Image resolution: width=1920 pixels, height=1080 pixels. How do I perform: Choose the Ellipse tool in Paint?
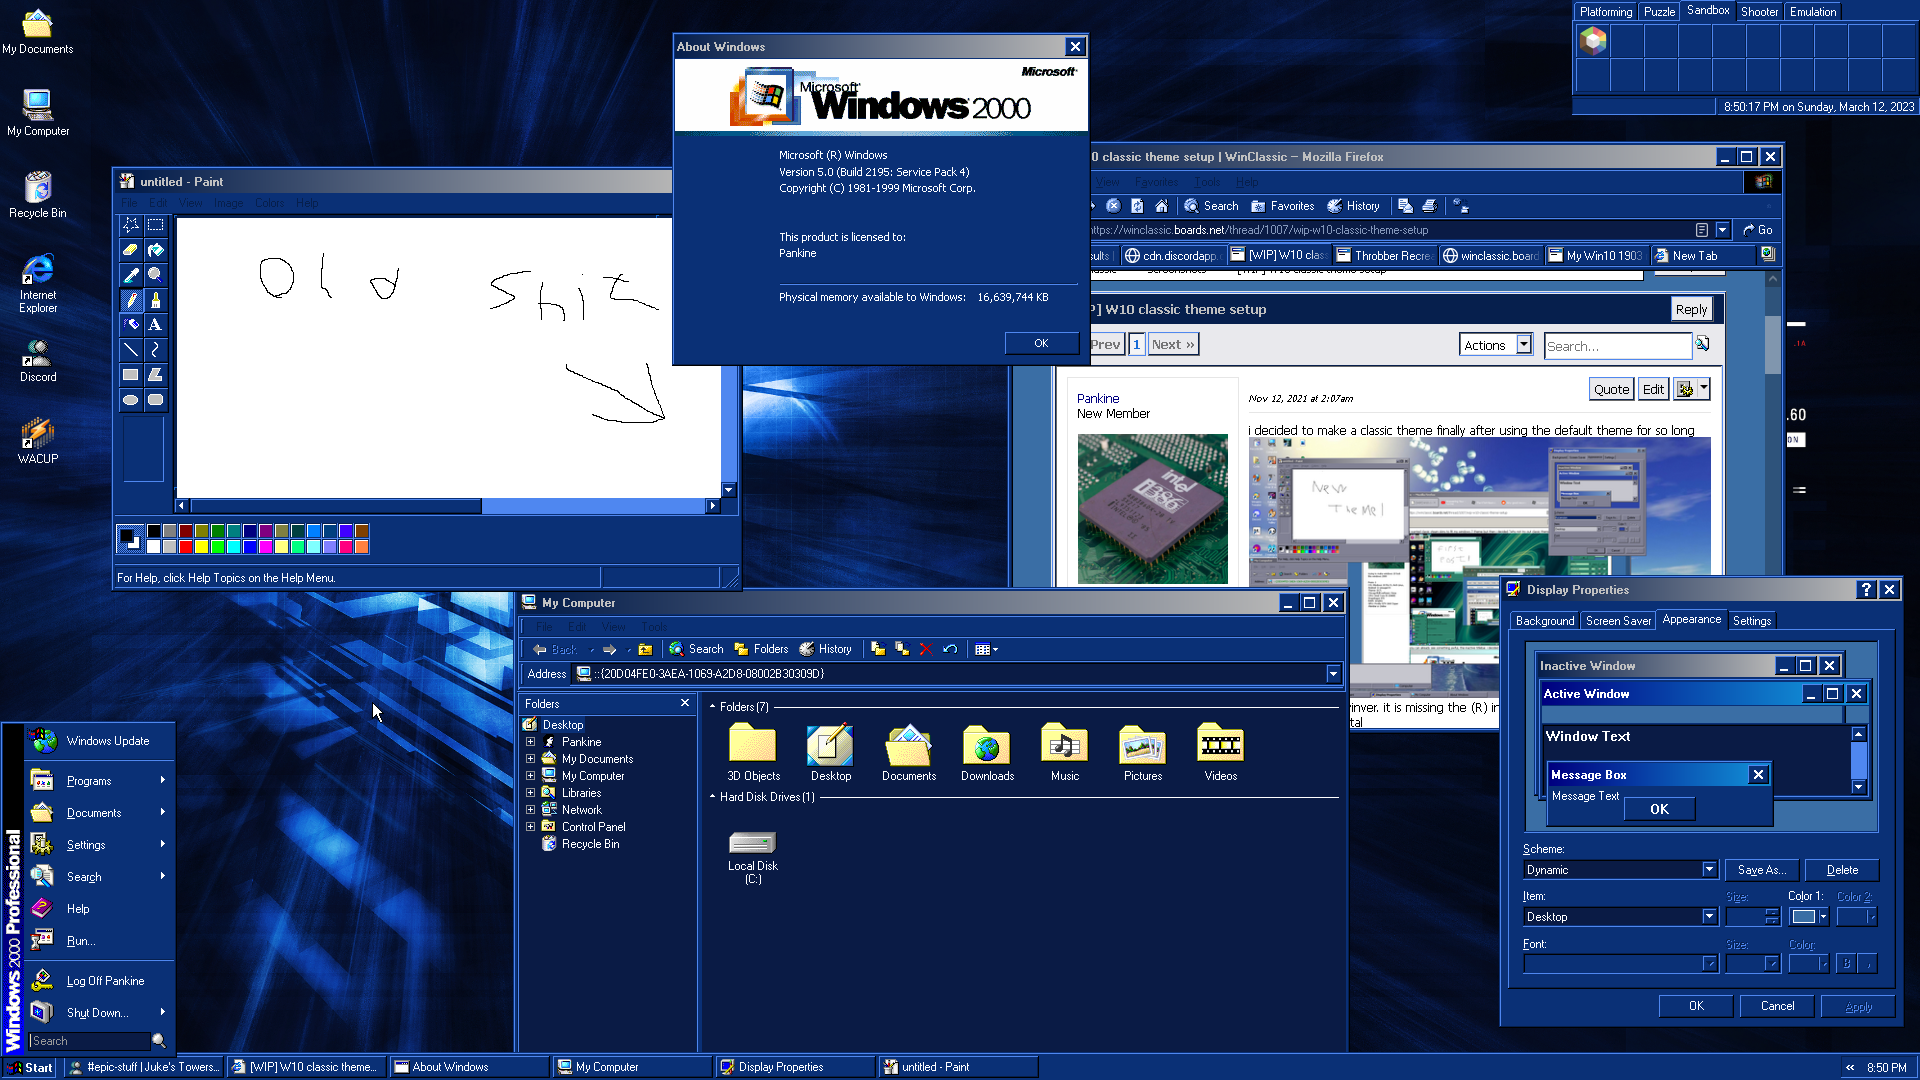click(131, 400)
